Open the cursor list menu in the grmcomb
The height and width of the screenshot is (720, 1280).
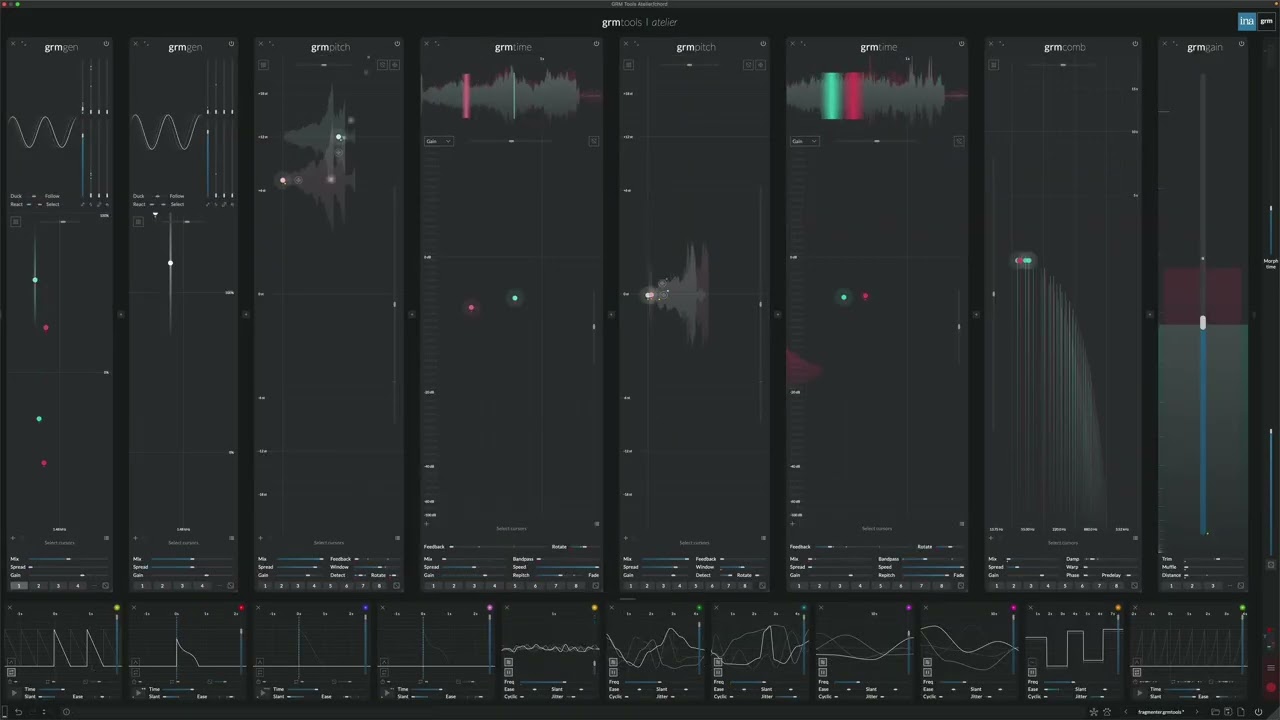pyautogui.click(x=1135, y=538)
